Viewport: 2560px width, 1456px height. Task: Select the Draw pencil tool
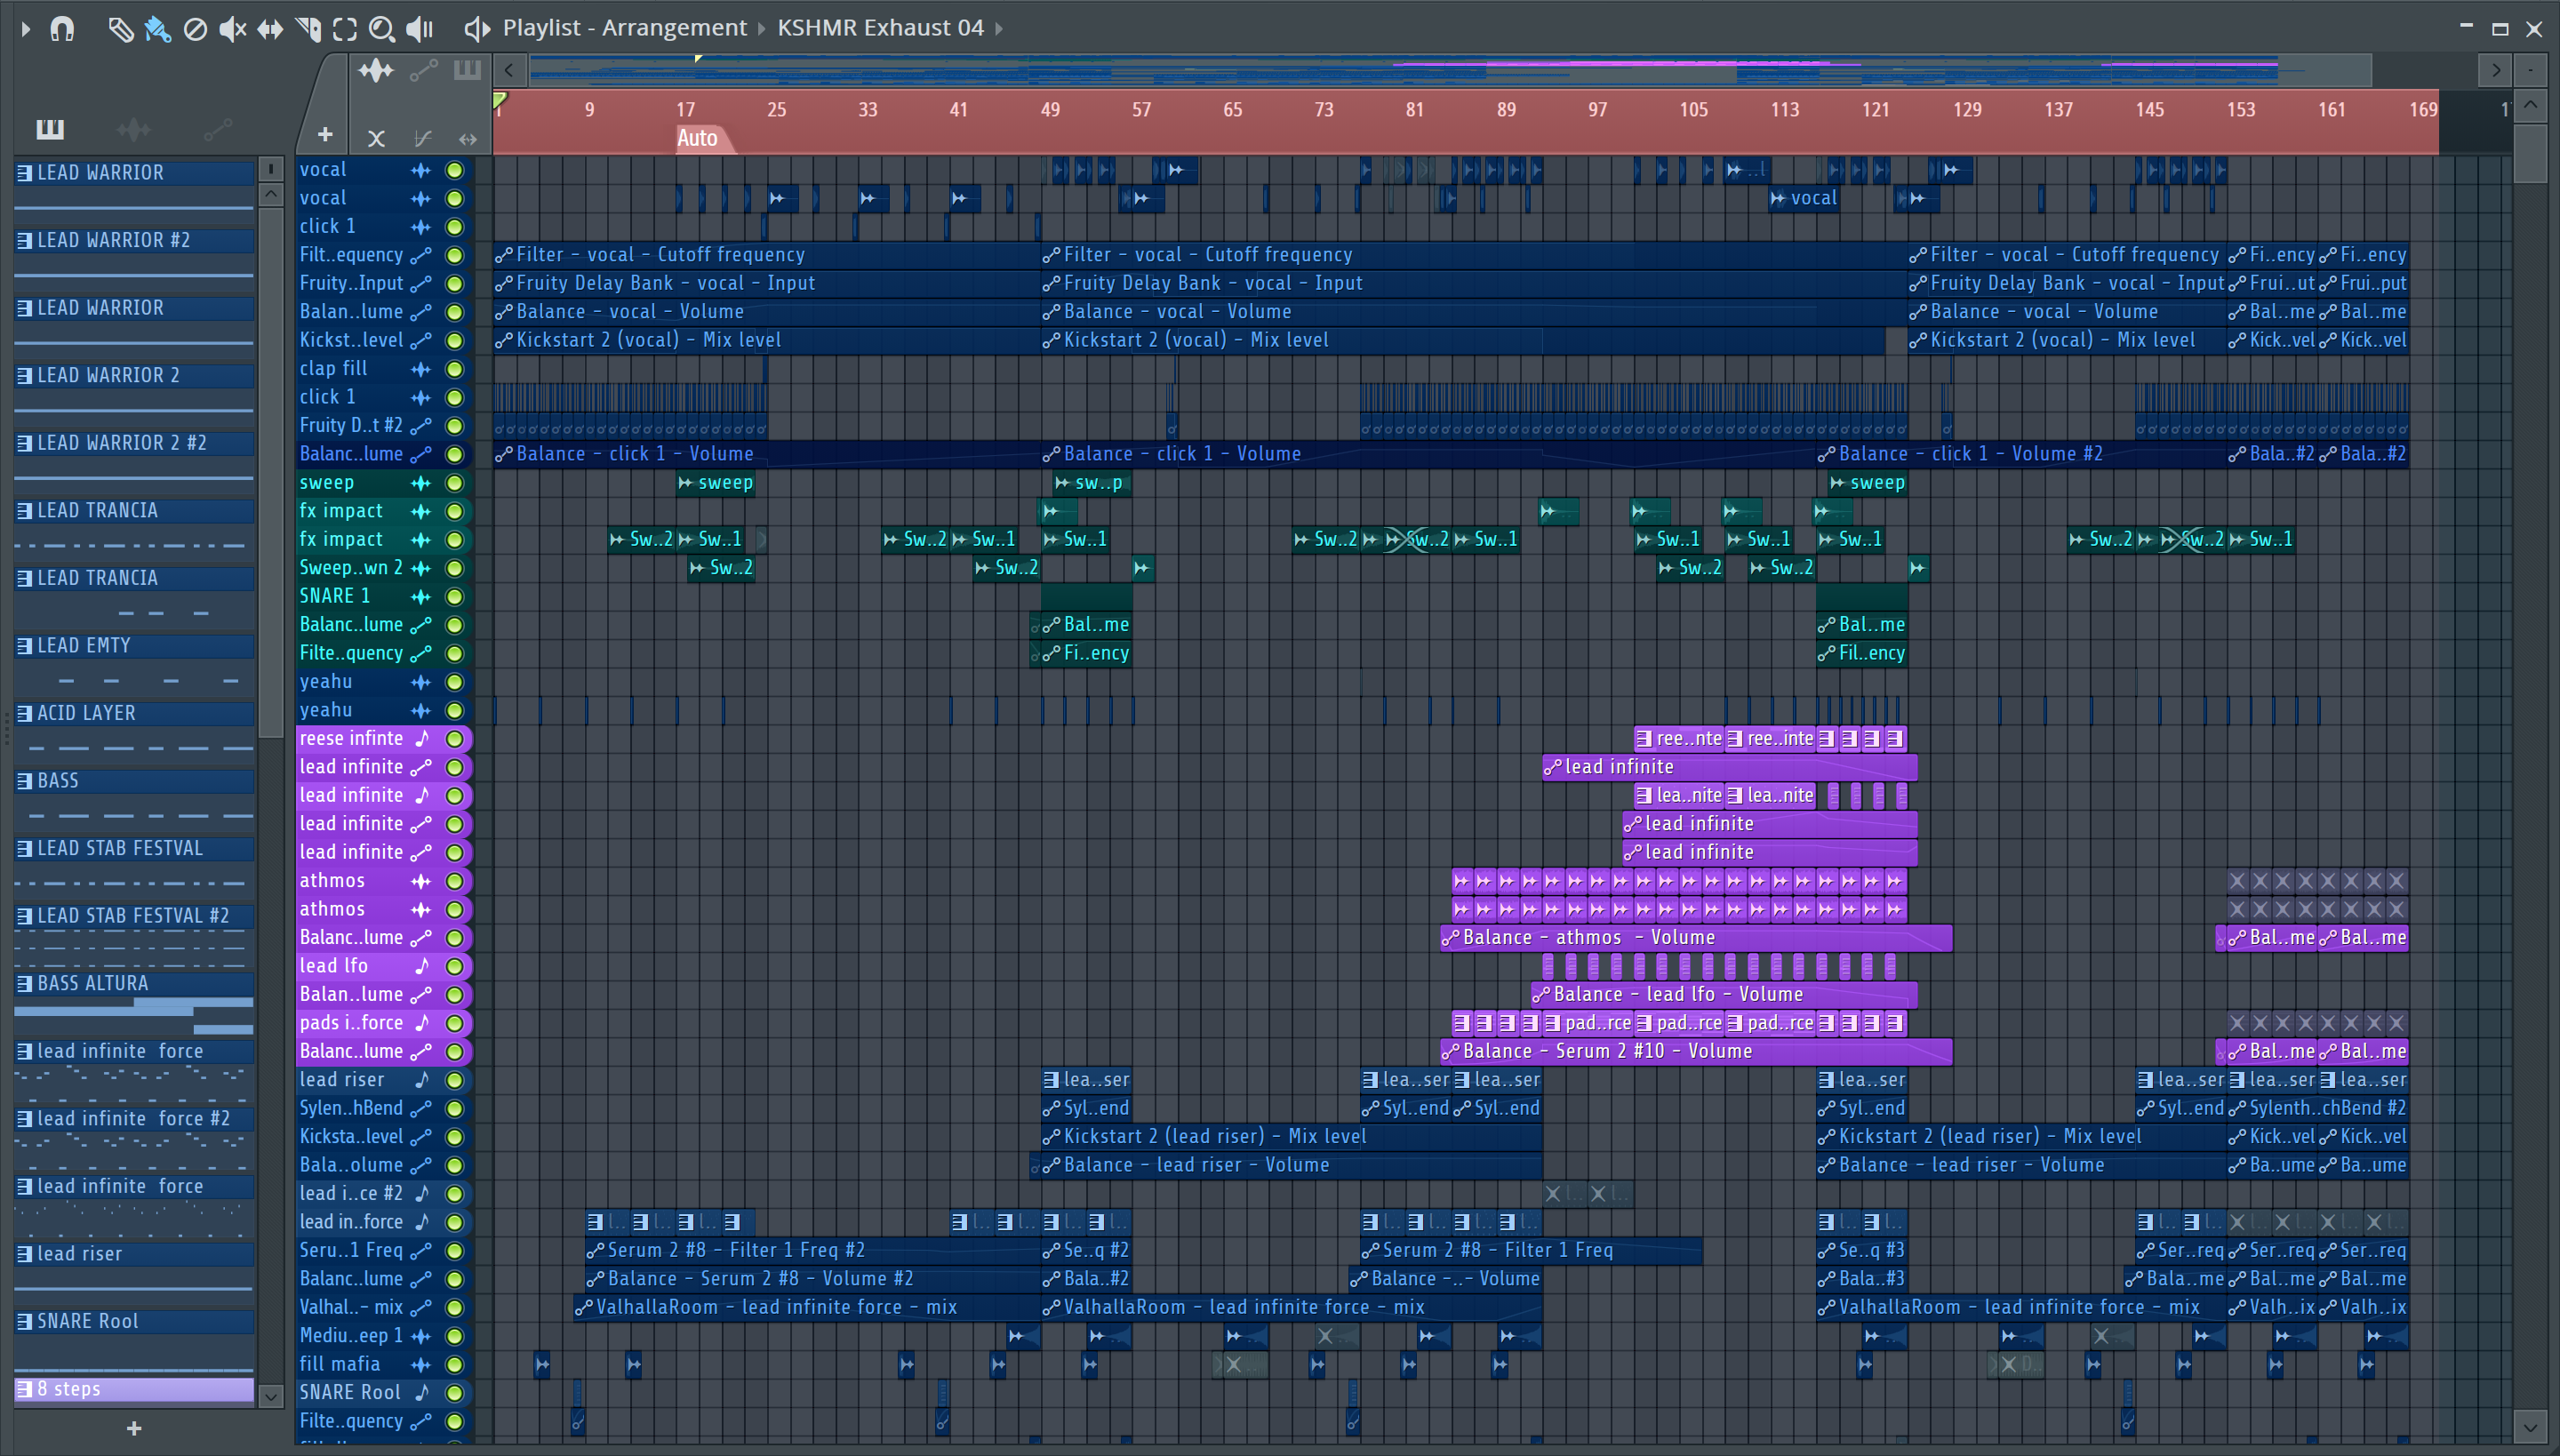tap(120, 28)
